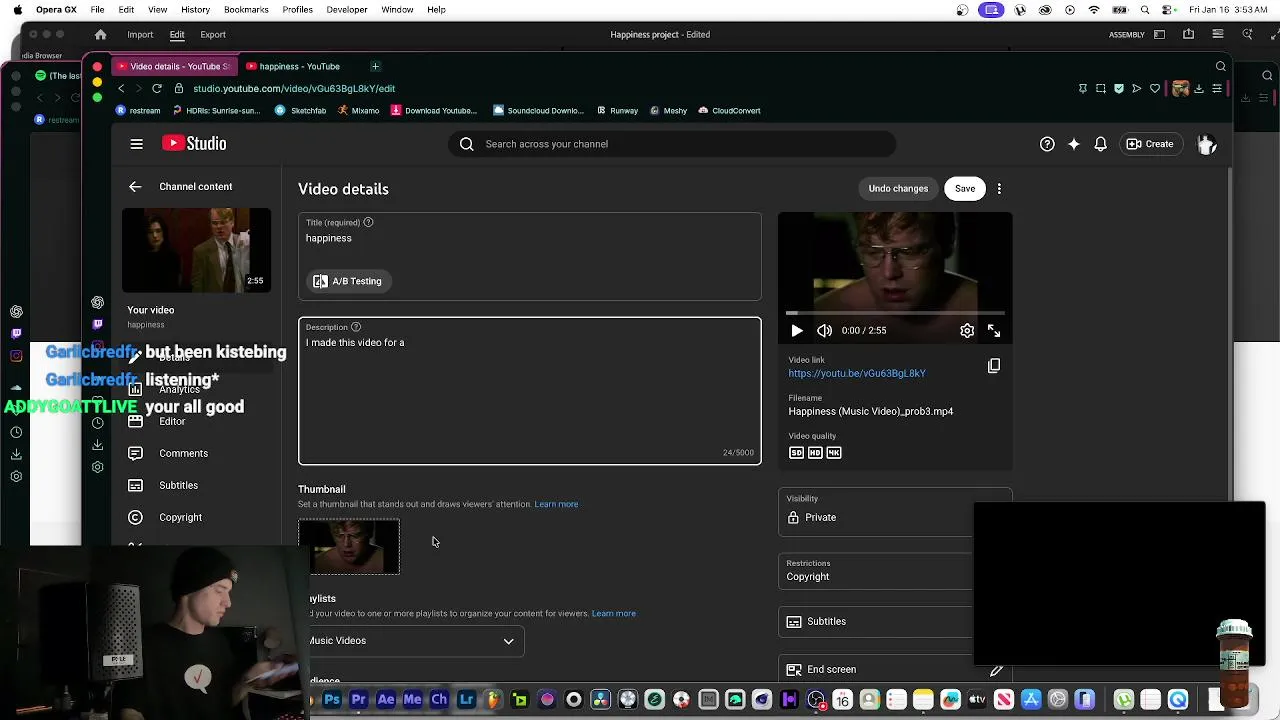
Task: Open the CloudConvert bookmark
Action: tap(730, 111)
